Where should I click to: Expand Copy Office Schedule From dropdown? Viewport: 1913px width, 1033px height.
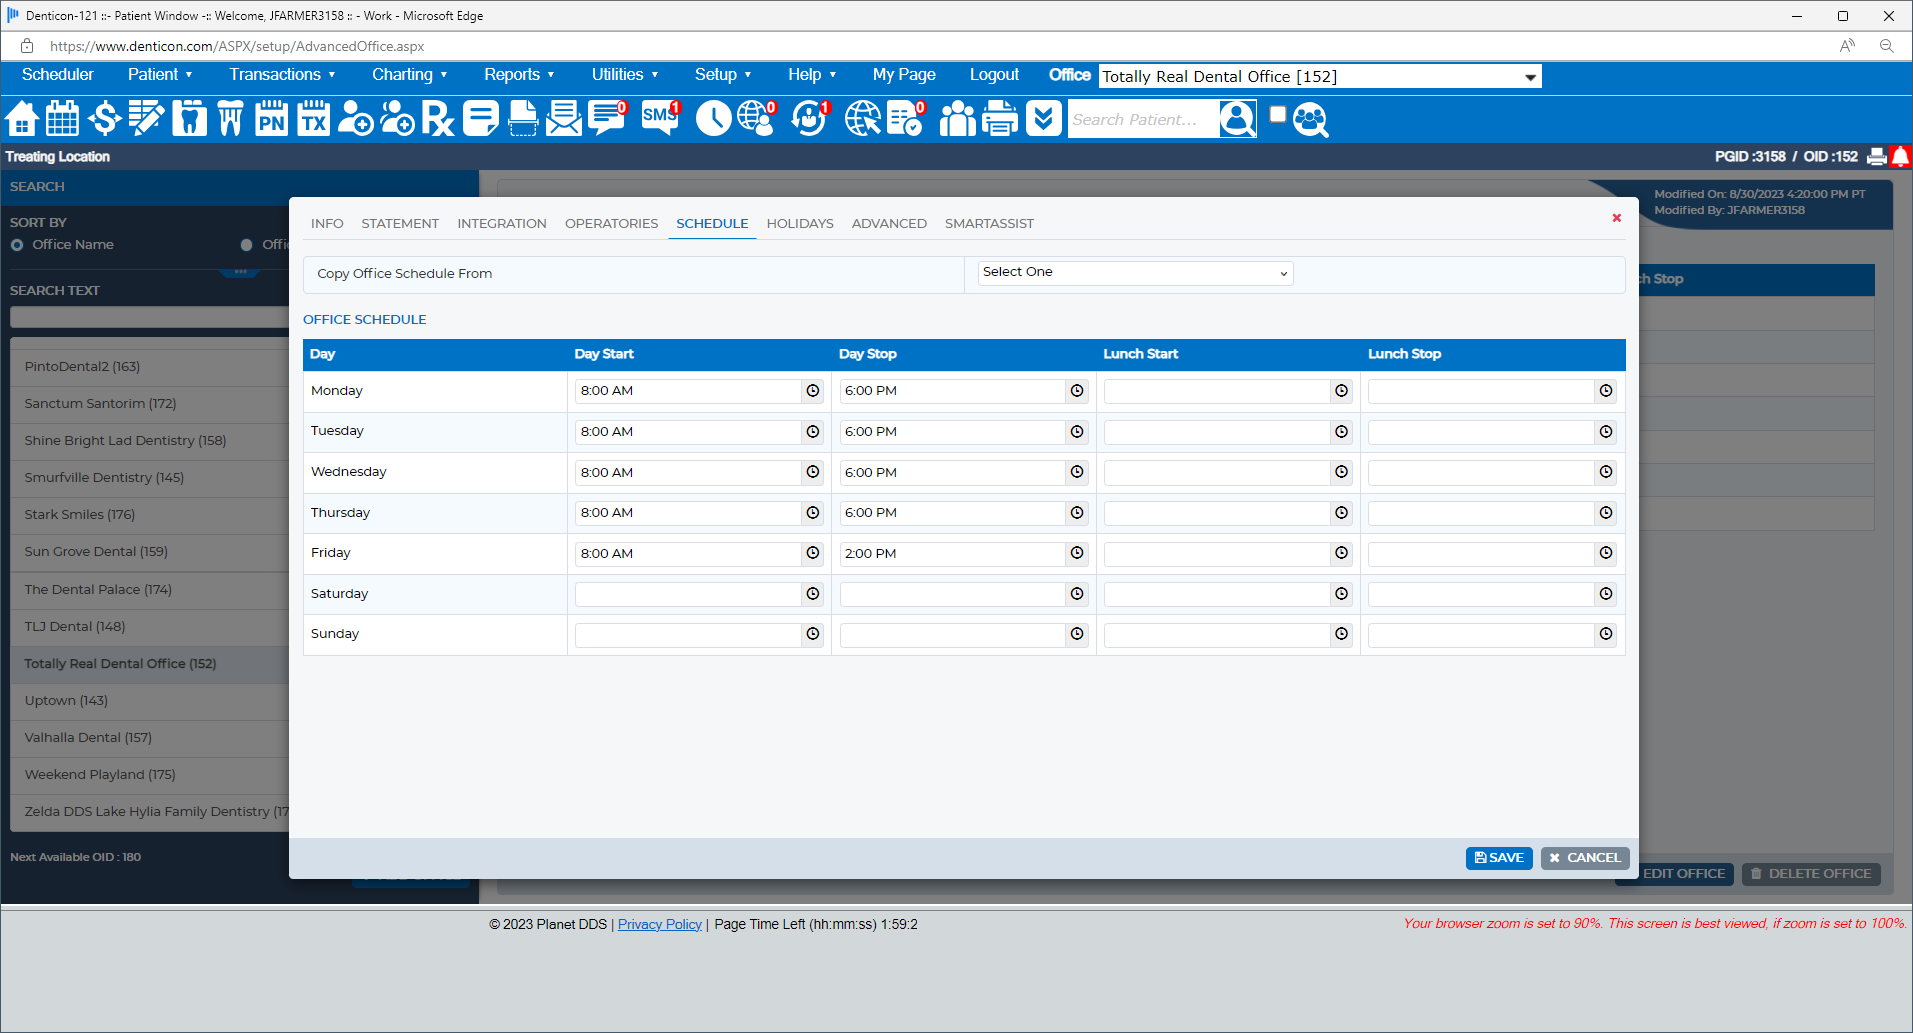tap(1134, 273)
